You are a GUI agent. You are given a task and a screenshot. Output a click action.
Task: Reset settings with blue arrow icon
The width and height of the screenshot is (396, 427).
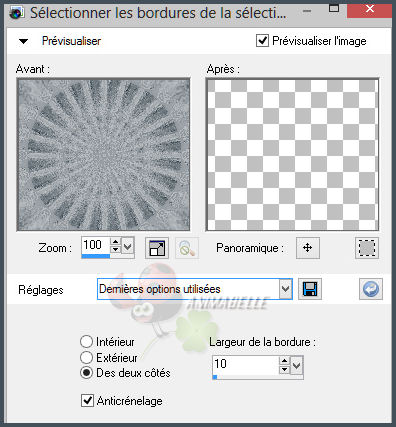(371, 289)
